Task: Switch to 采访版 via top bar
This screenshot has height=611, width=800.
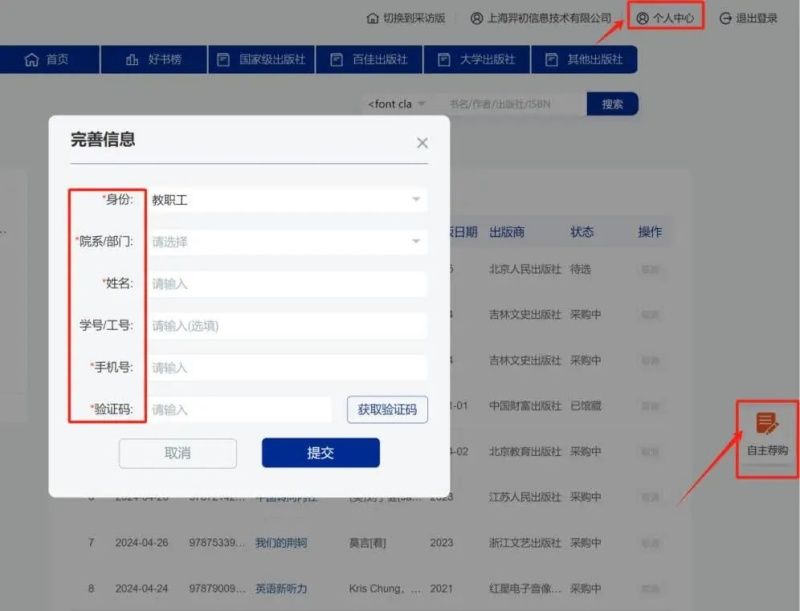Action: [405, 18]
